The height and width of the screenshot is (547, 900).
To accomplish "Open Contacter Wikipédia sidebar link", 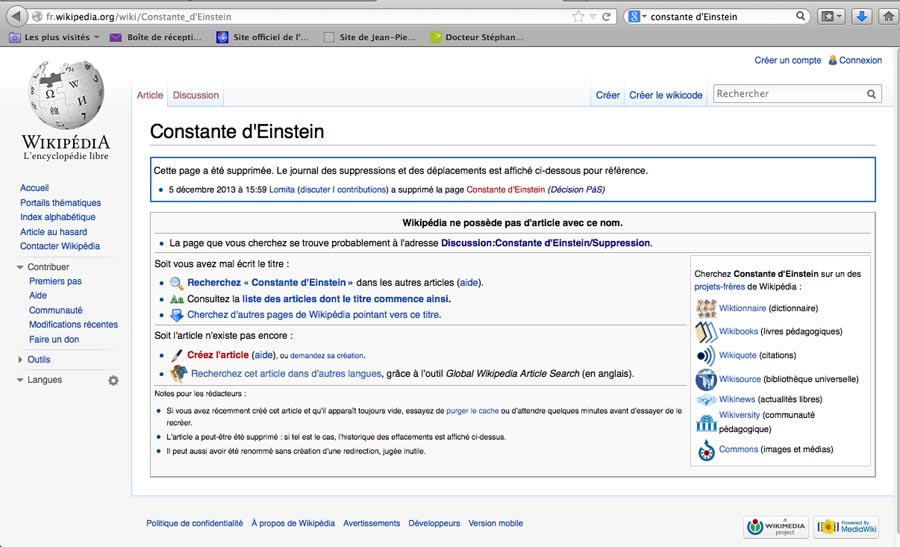I will click(60, 246).
